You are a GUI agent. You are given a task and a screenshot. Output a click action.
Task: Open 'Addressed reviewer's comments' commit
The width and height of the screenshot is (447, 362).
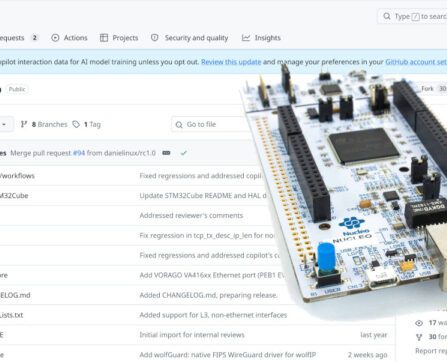click(191, 215)
